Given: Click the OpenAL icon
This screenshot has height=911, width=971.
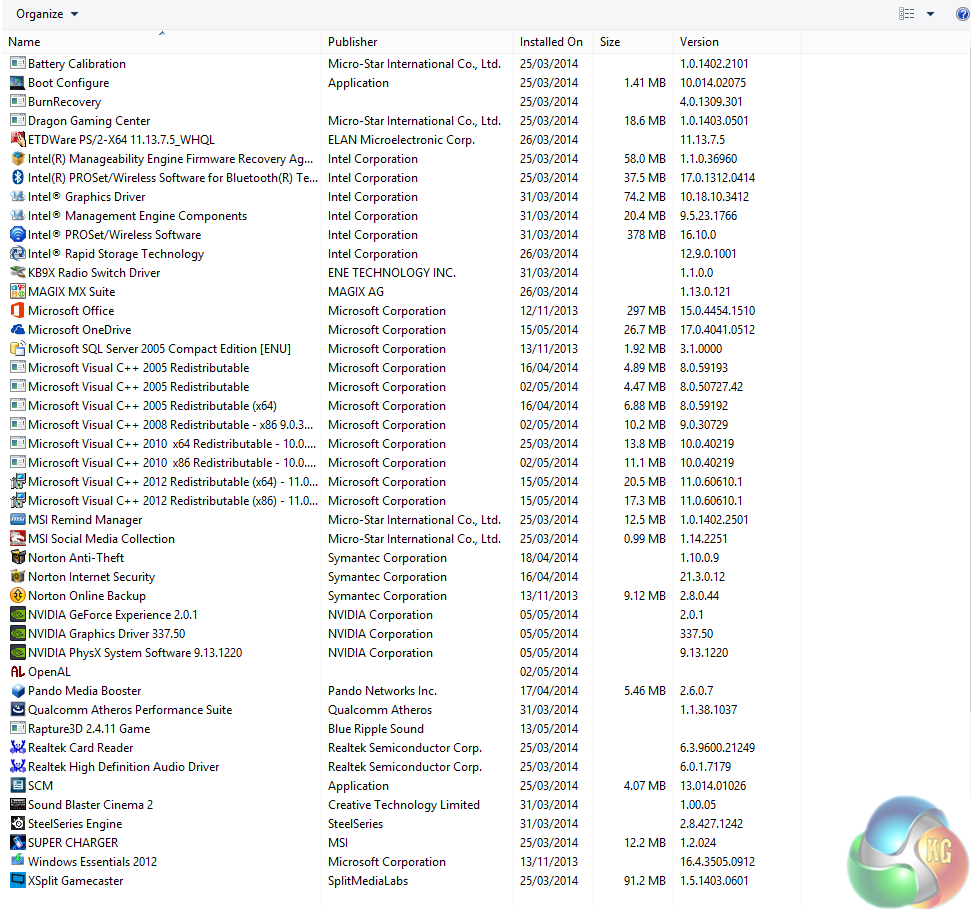Looking at the screenshot, I should coord(18,671).
